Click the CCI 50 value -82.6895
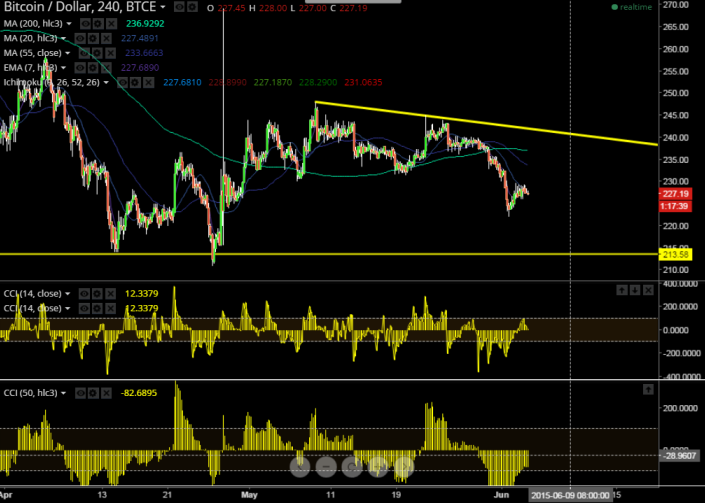 tap(139, 393)
